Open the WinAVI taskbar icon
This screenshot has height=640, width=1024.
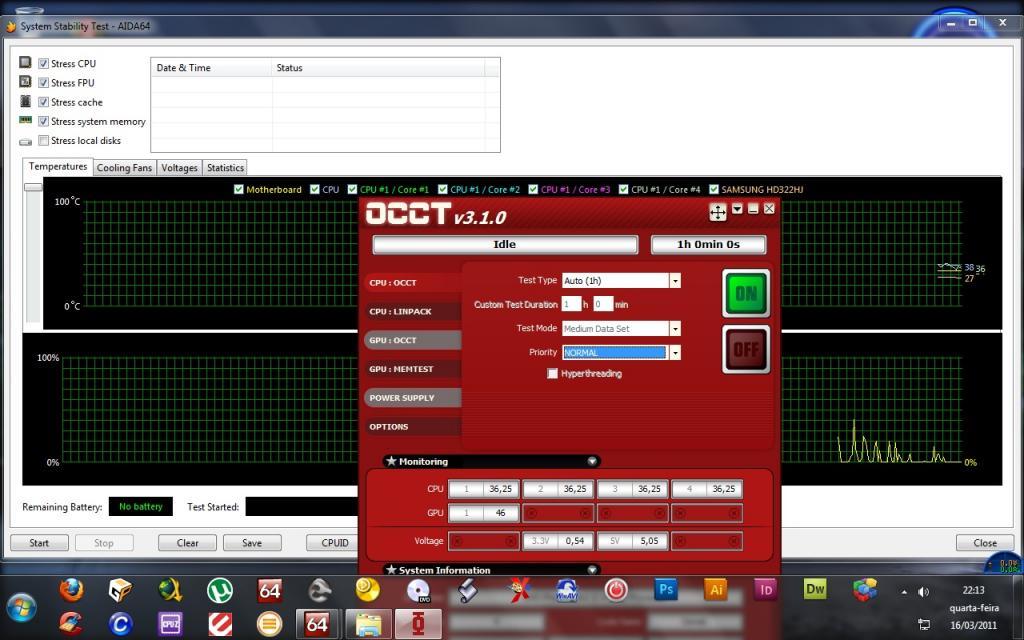[x=566, y=590]
